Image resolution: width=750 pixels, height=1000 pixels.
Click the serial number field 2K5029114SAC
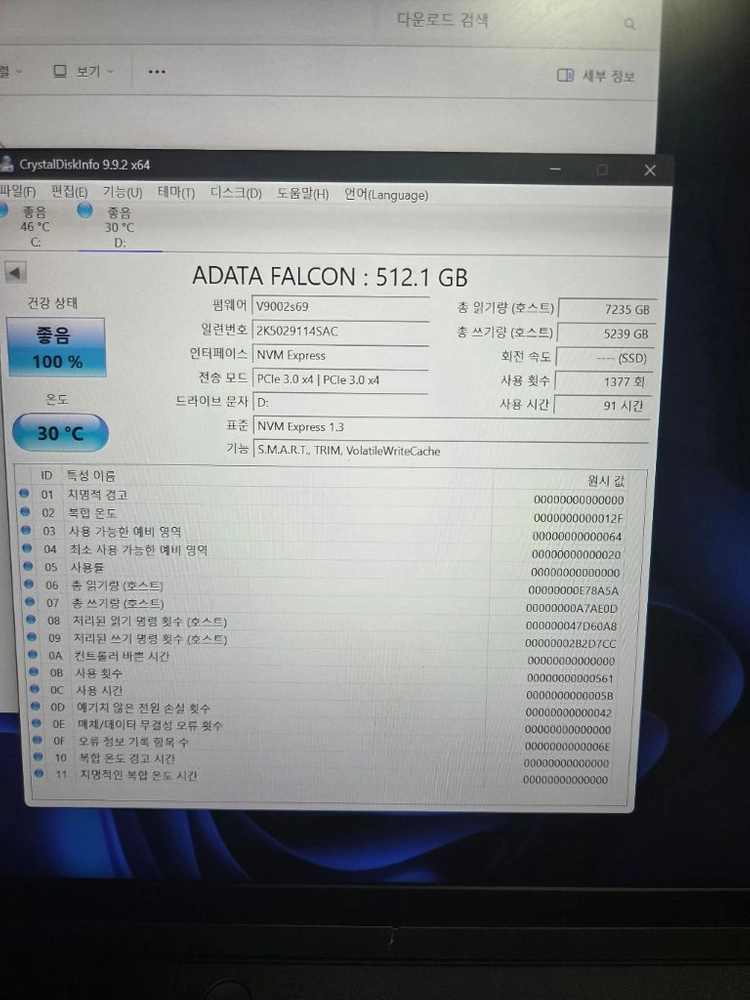click(341, 331)
